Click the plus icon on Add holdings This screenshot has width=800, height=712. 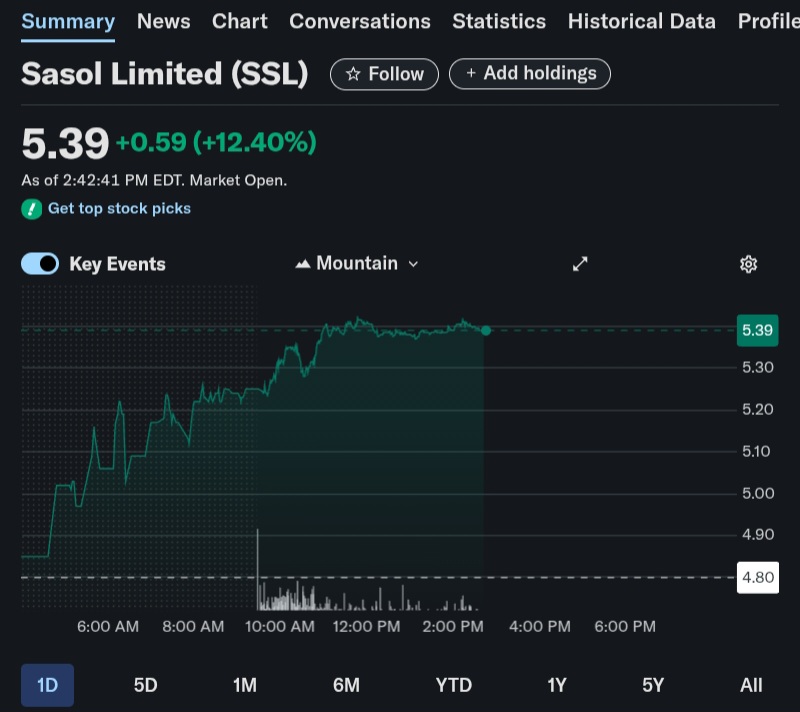[x=471, y=73]
